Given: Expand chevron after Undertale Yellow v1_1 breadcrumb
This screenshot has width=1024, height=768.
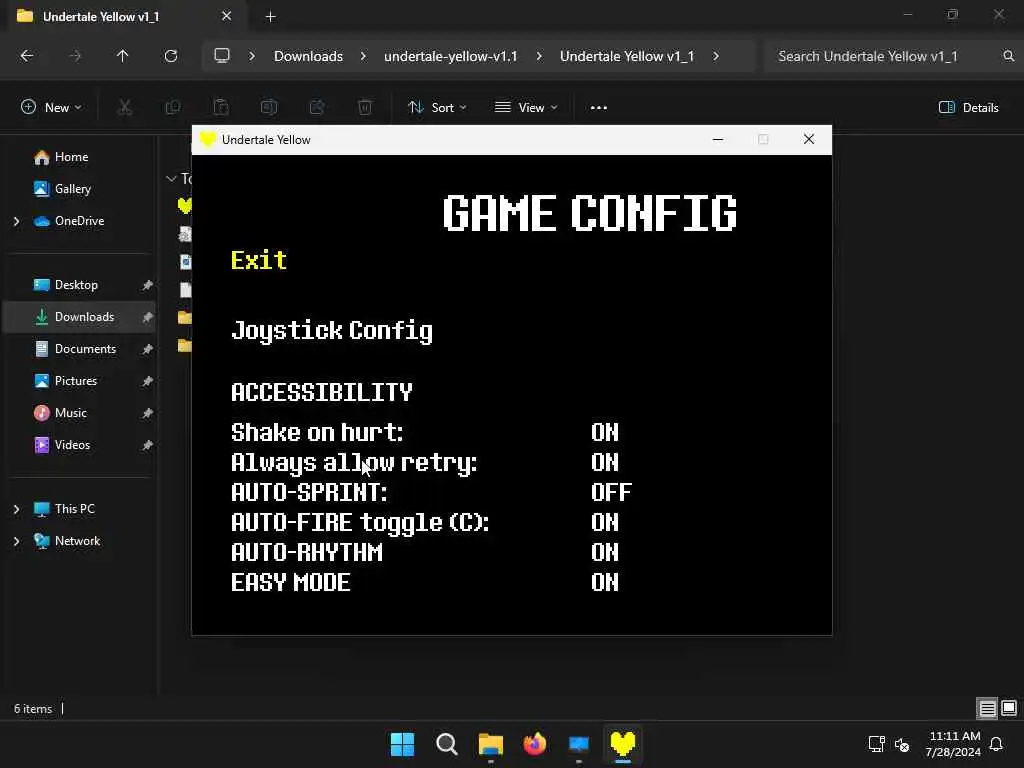Looking at the screenshot, I should pos(716,56).
